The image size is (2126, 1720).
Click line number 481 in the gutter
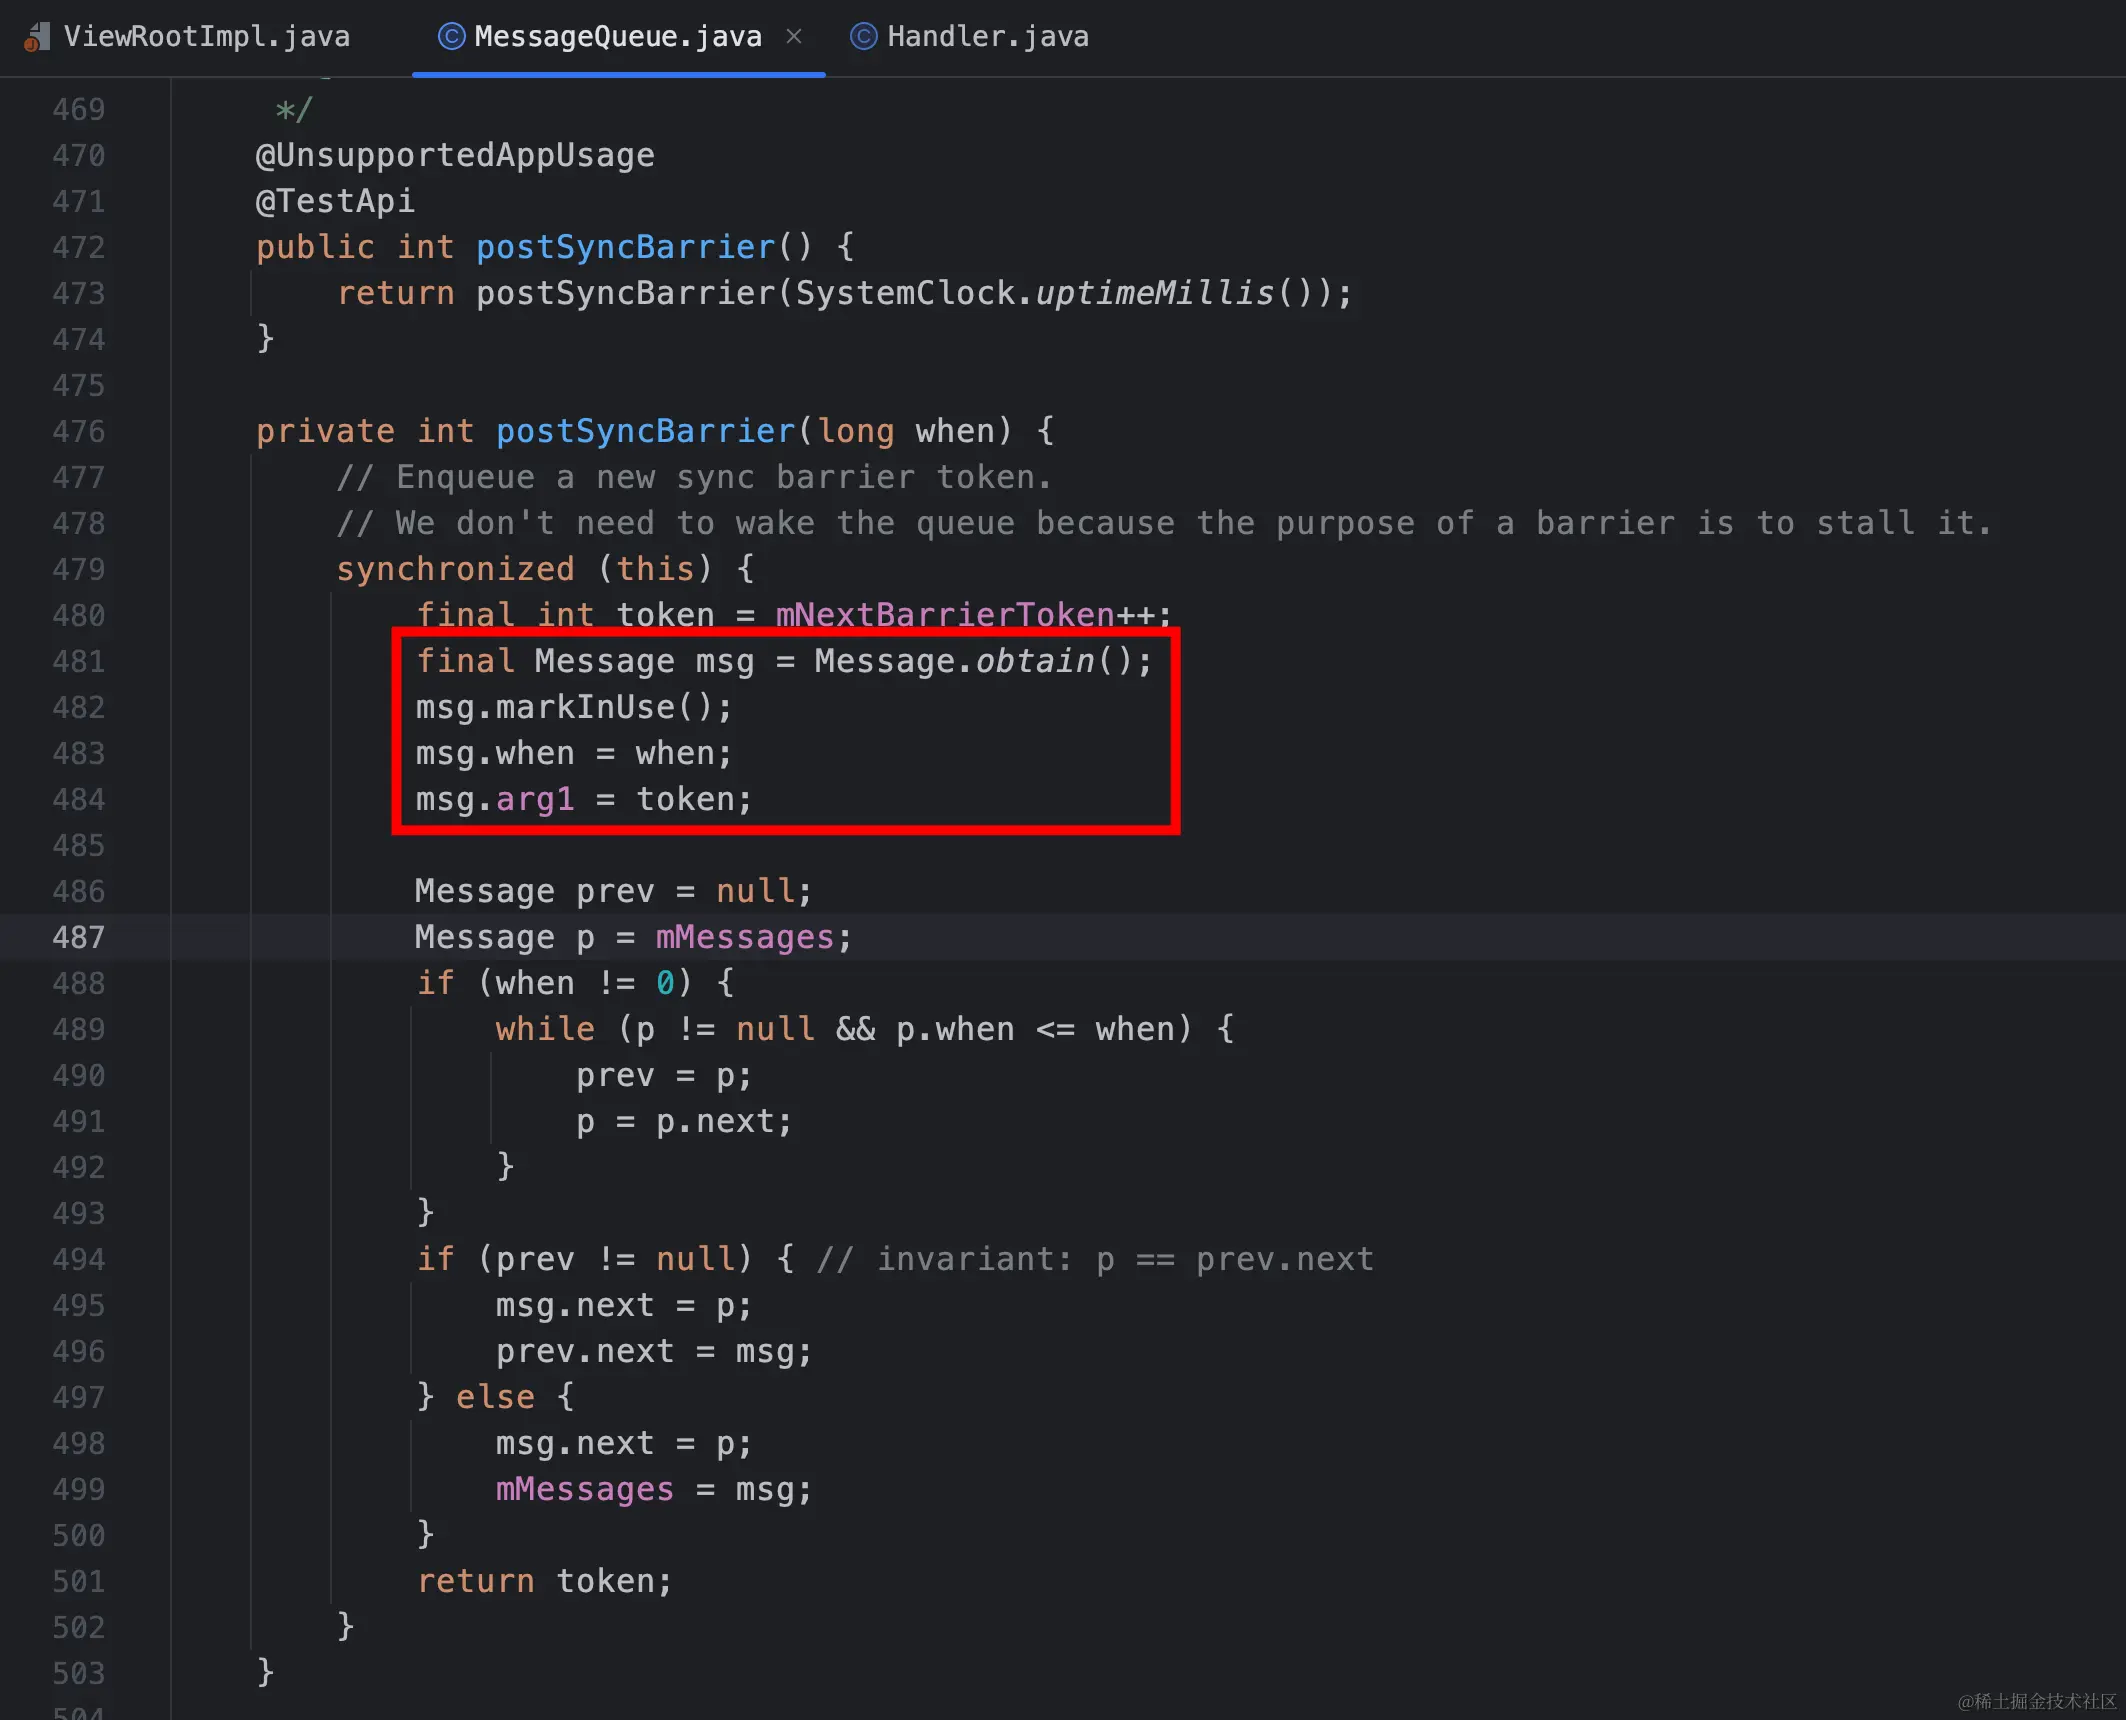[x=78, y=661]
